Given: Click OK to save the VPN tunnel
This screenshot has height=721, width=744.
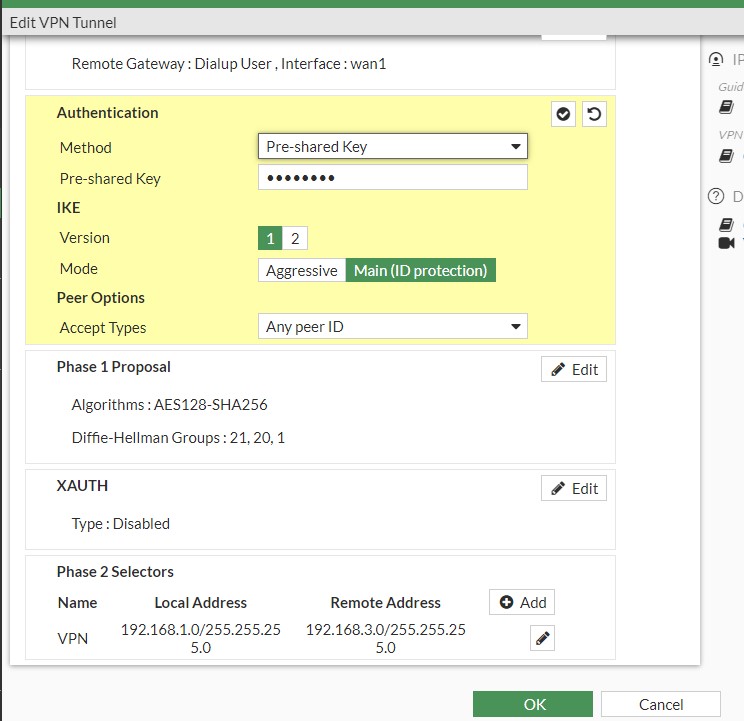Looking at the screenshot, I should click(x=533, y=704).
